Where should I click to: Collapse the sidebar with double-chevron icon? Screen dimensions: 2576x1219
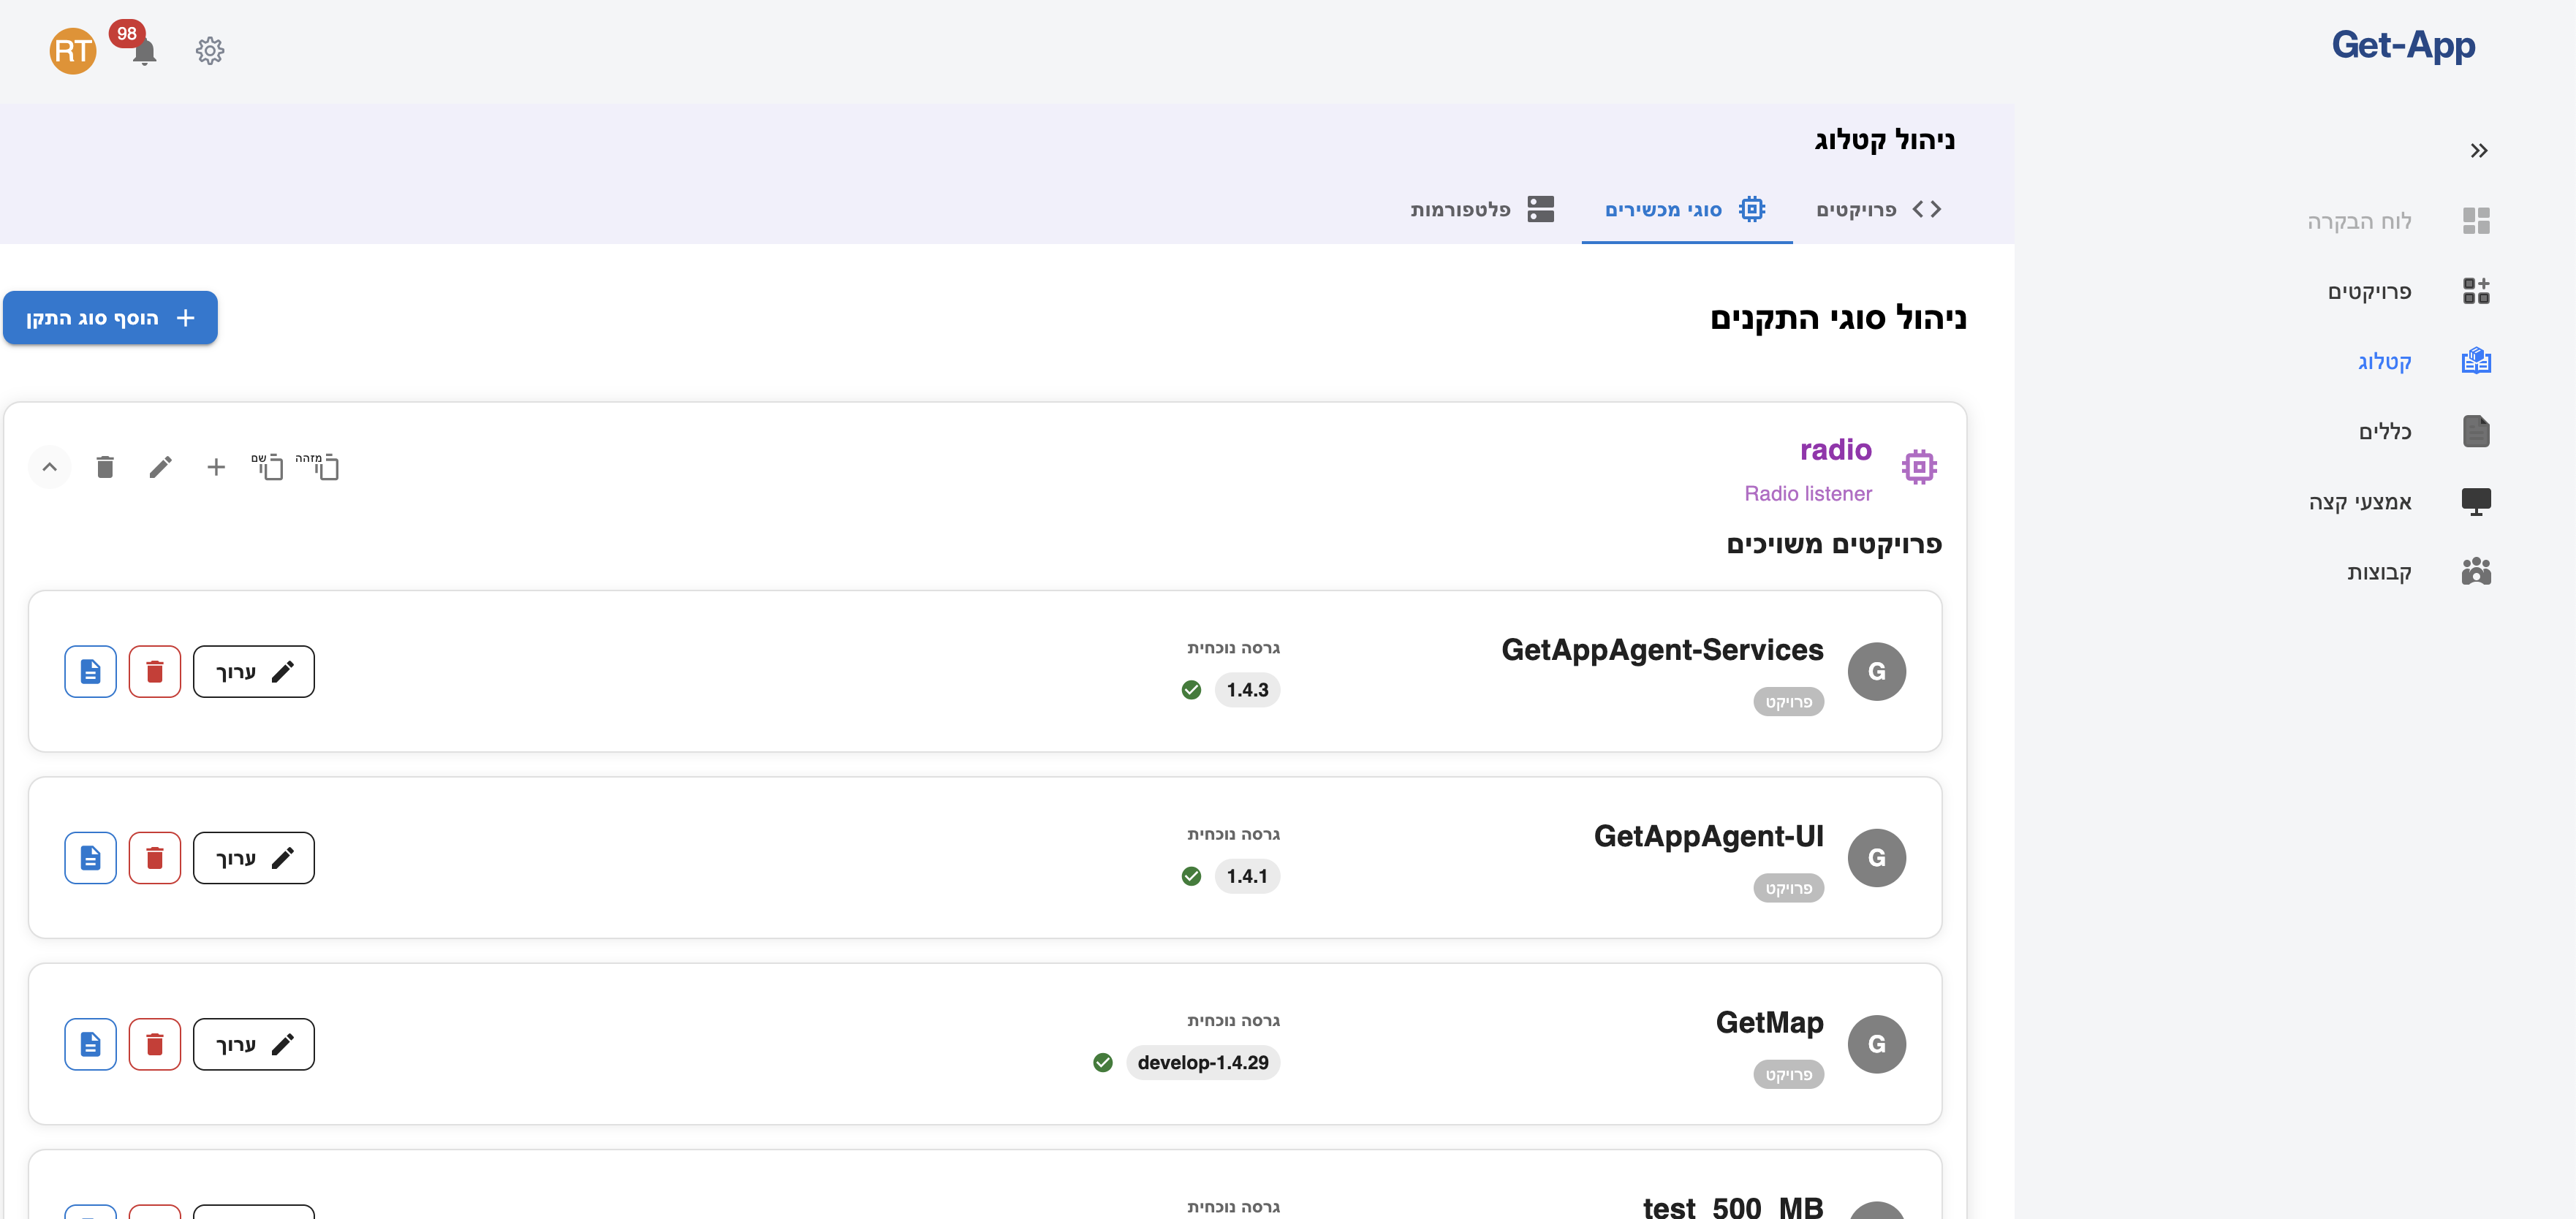(2478, 151)
